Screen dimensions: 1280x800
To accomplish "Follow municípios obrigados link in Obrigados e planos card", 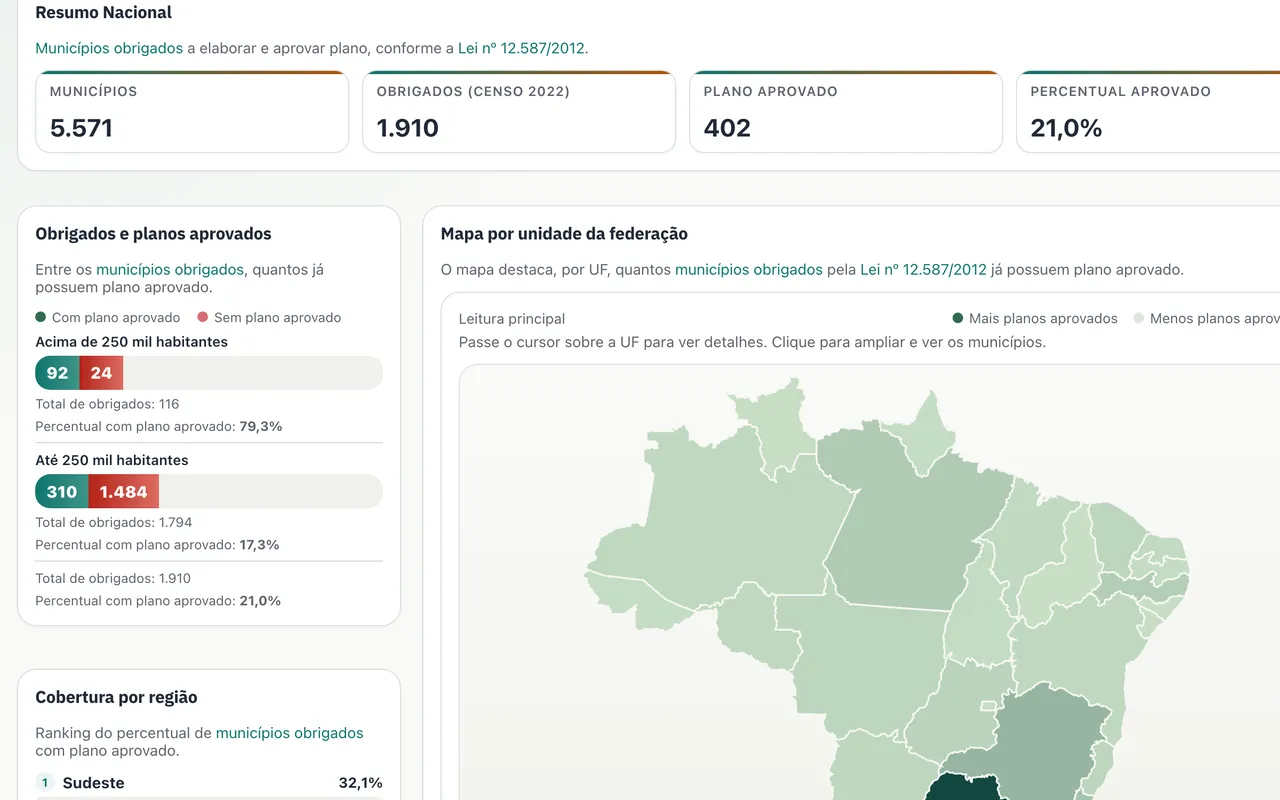I will tap(170, 269).
